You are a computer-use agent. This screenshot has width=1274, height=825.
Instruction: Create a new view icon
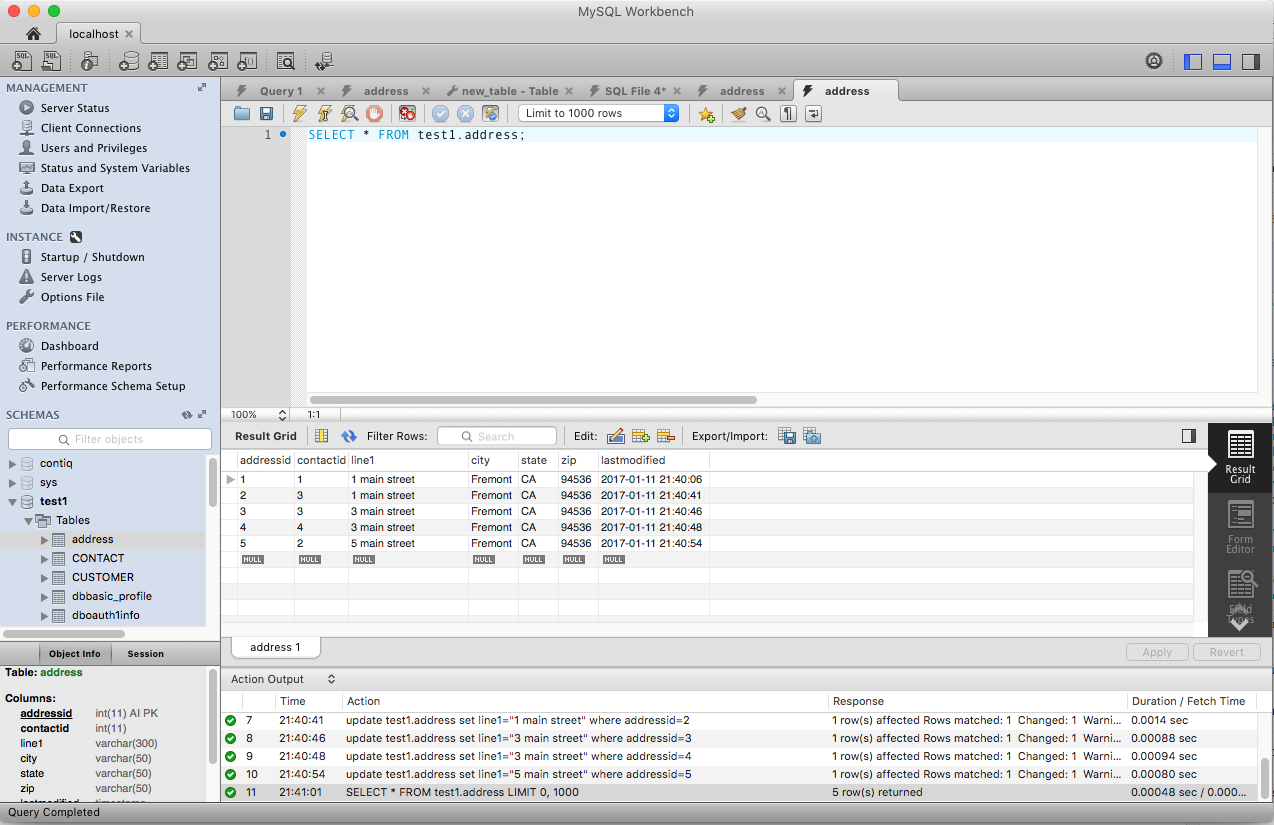point(187,61)
